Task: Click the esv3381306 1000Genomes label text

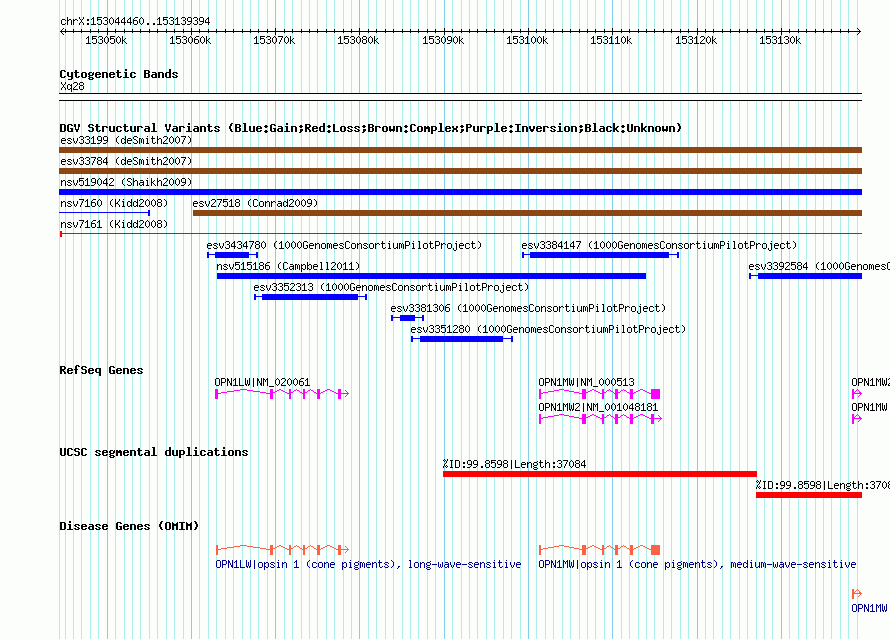Action: pos(528,308)
